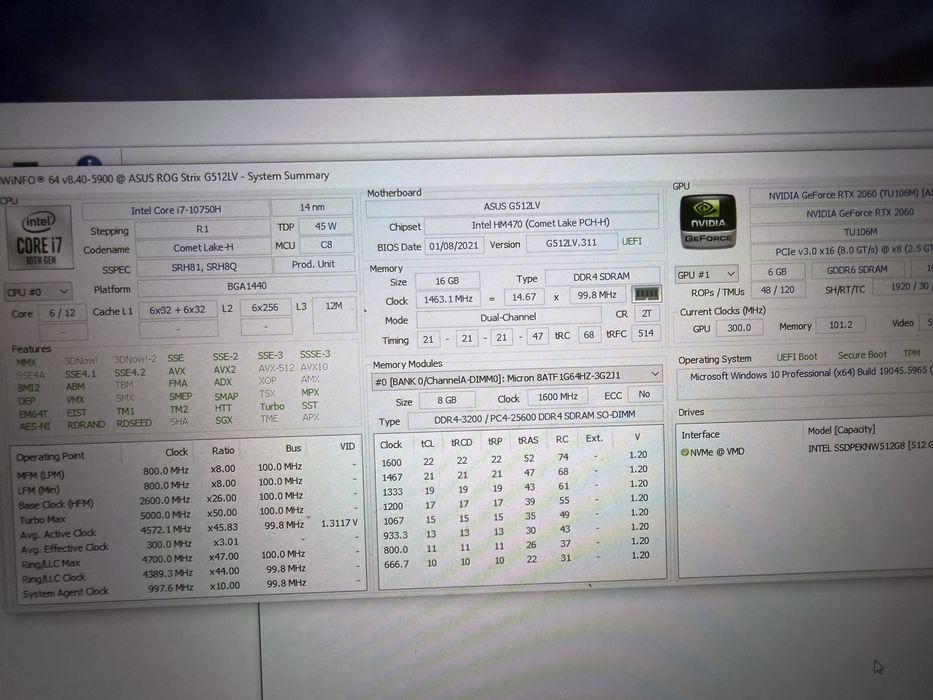Image resolution: width=933 pixels, height=700 pixels.
Task: Click the 1.3117 V VID value
Action: point(339,523)
